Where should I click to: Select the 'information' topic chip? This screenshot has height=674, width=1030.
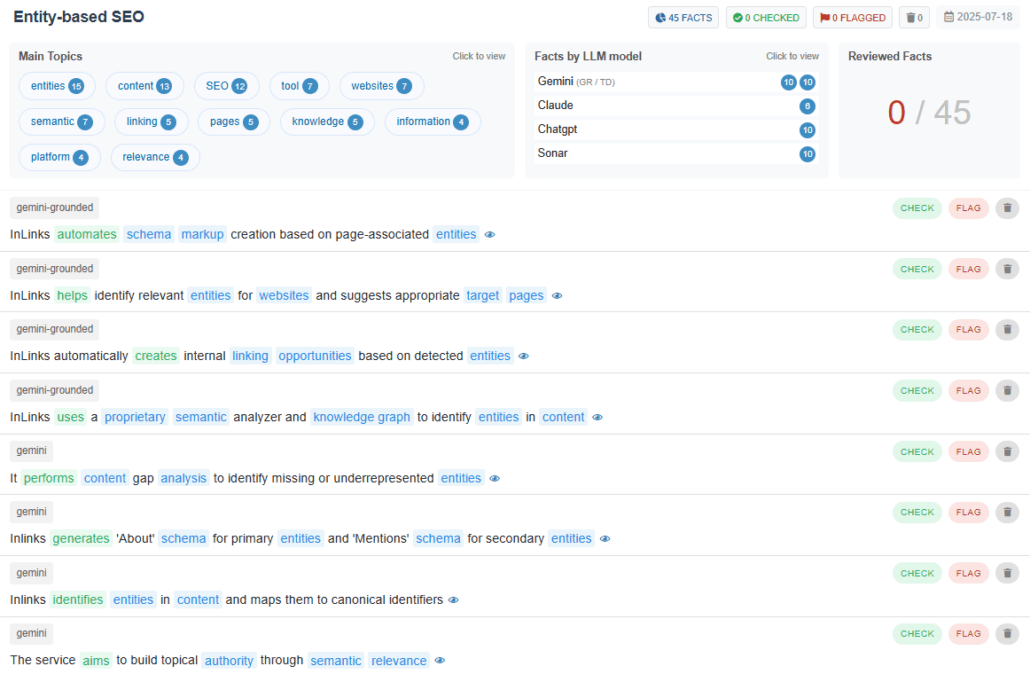point(432,122)
